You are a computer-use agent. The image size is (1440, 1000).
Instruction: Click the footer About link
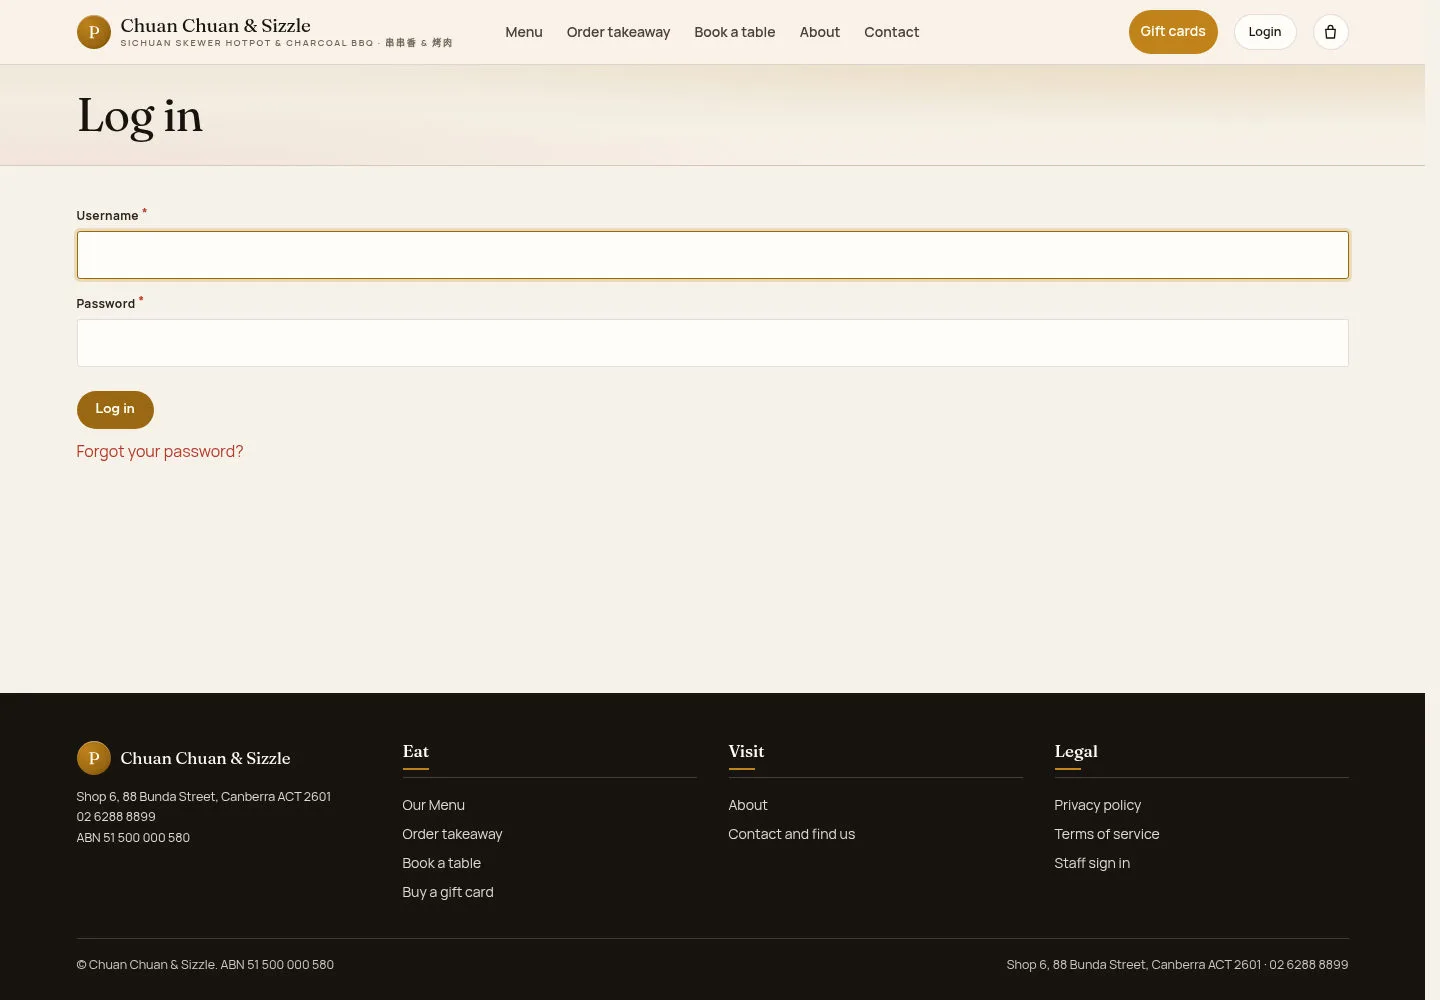click(748, 805)
